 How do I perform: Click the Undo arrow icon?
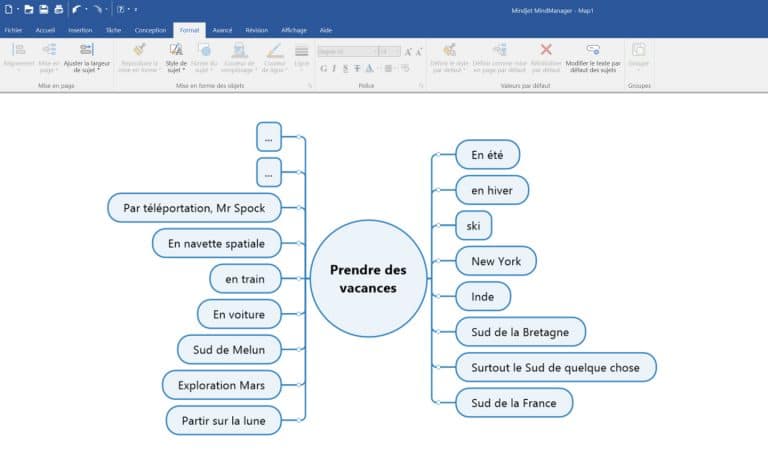pos(77,9)
